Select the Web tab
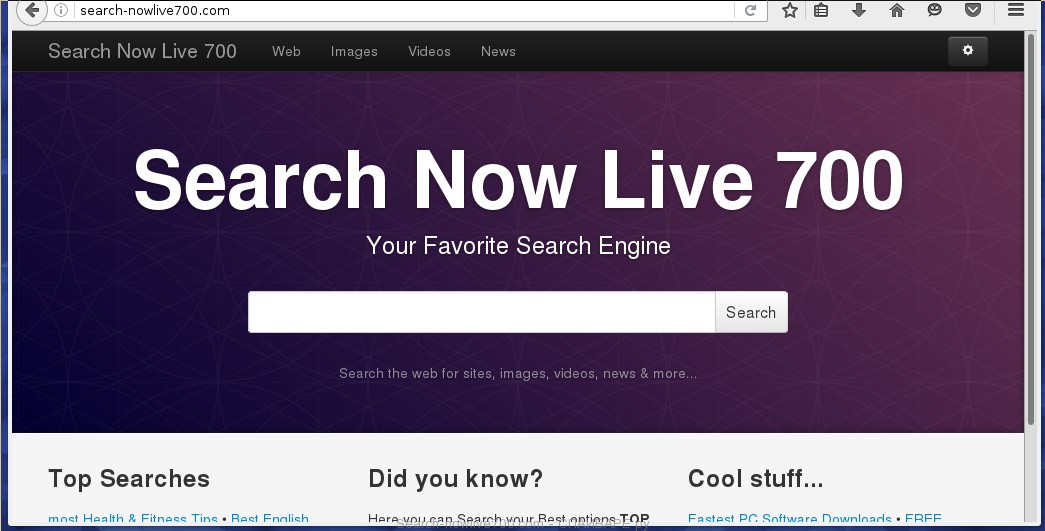Image resolution: width=1045 pixels, height=531 pixels. (286, 51)
